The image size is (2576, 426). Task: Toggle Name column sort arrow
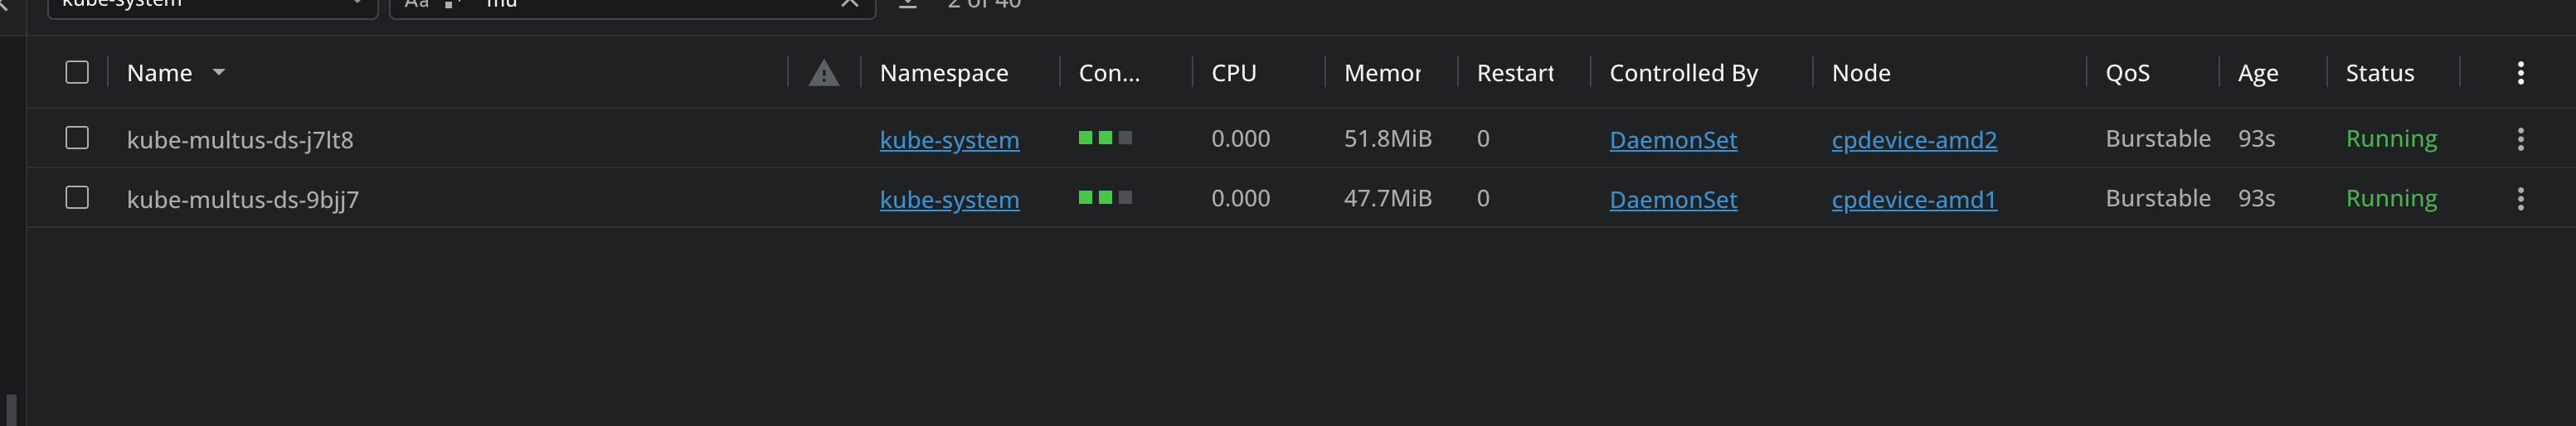218,73
